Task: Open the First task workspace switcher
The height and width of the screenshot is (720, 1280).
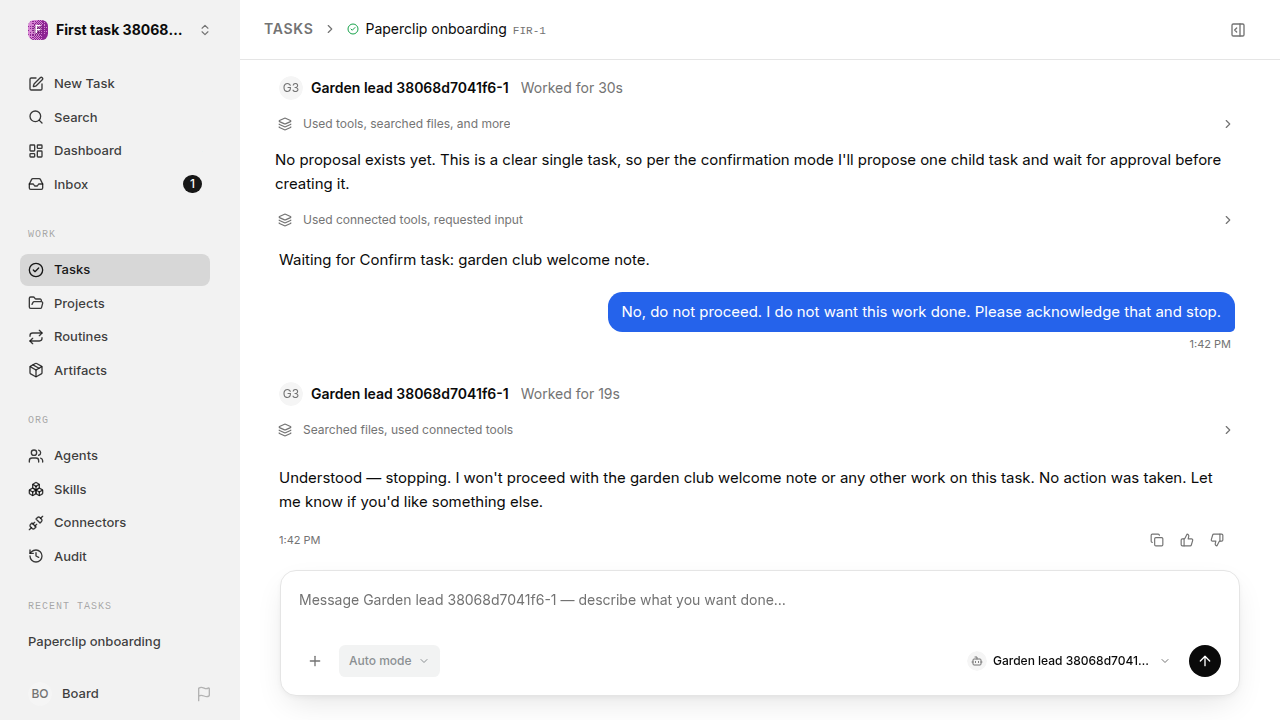Action: pyautogui.click(x=120, y=30)
